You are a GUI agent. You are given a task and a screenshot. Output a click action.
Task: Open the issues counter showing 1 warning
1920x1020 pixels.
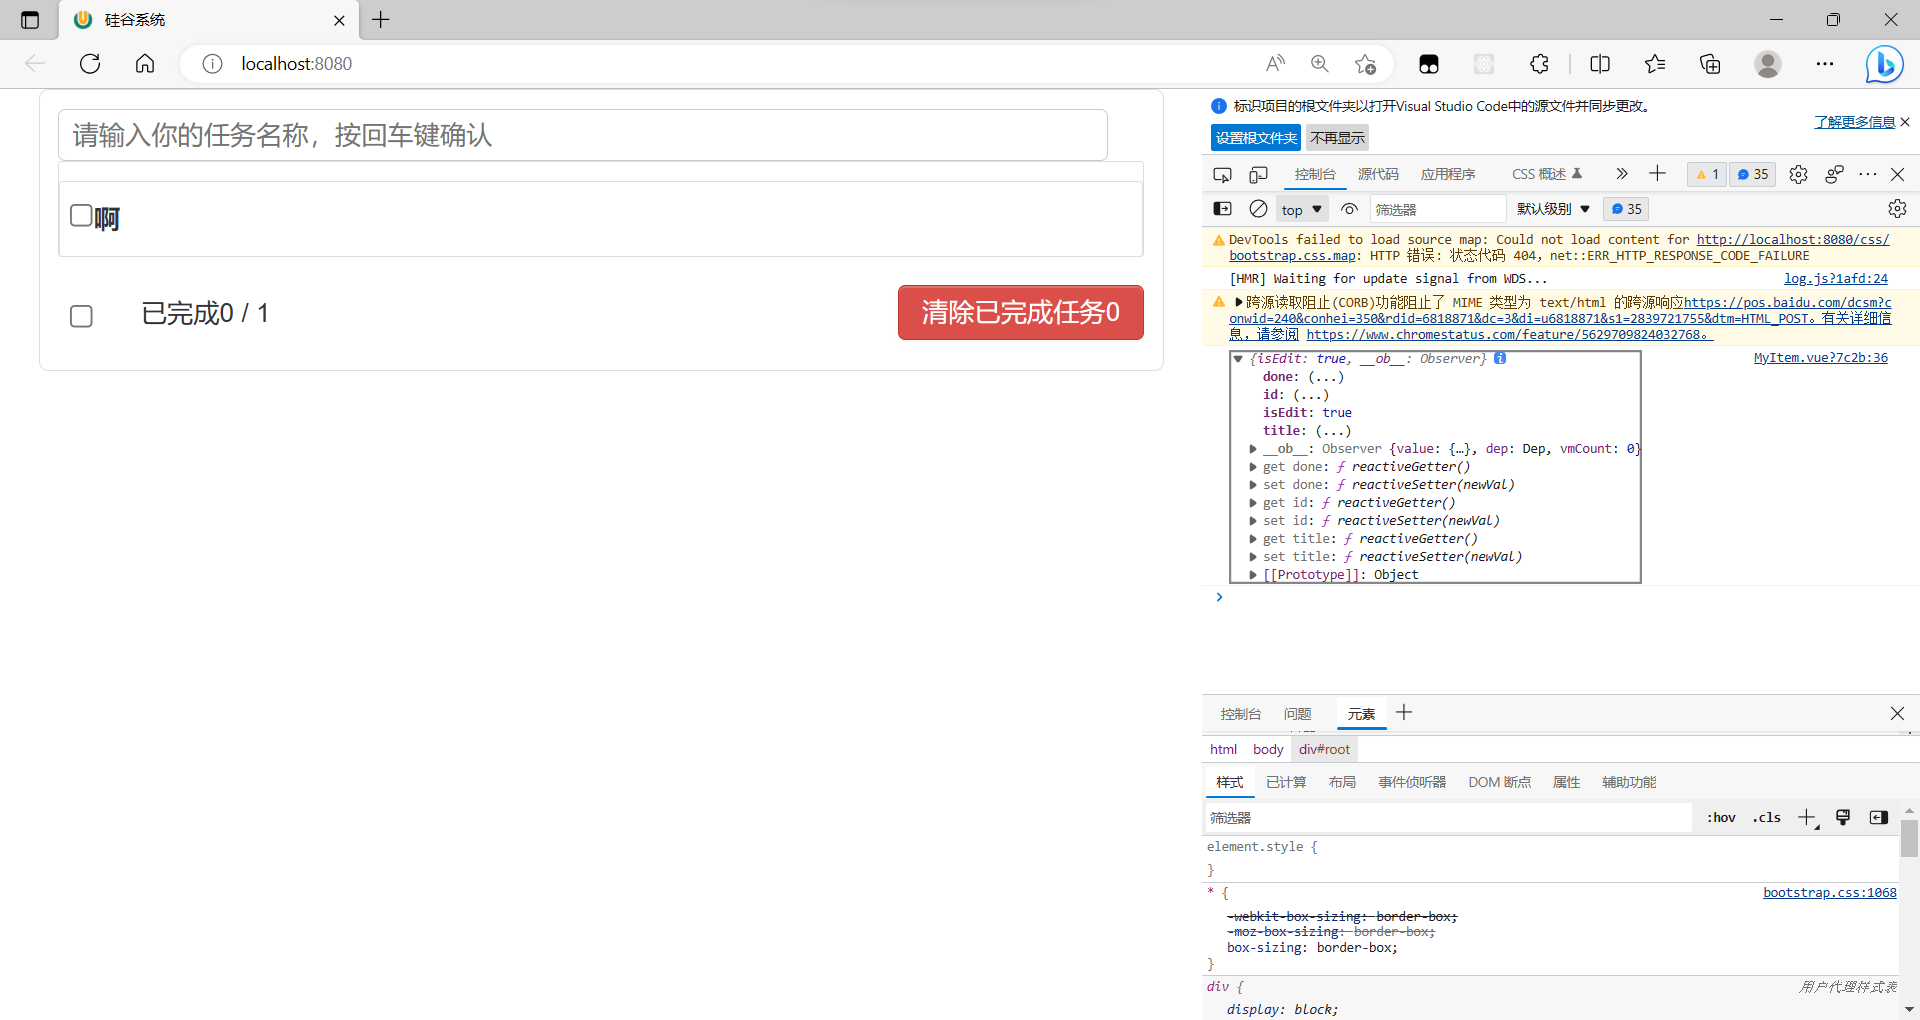(x=1706, y=174)
